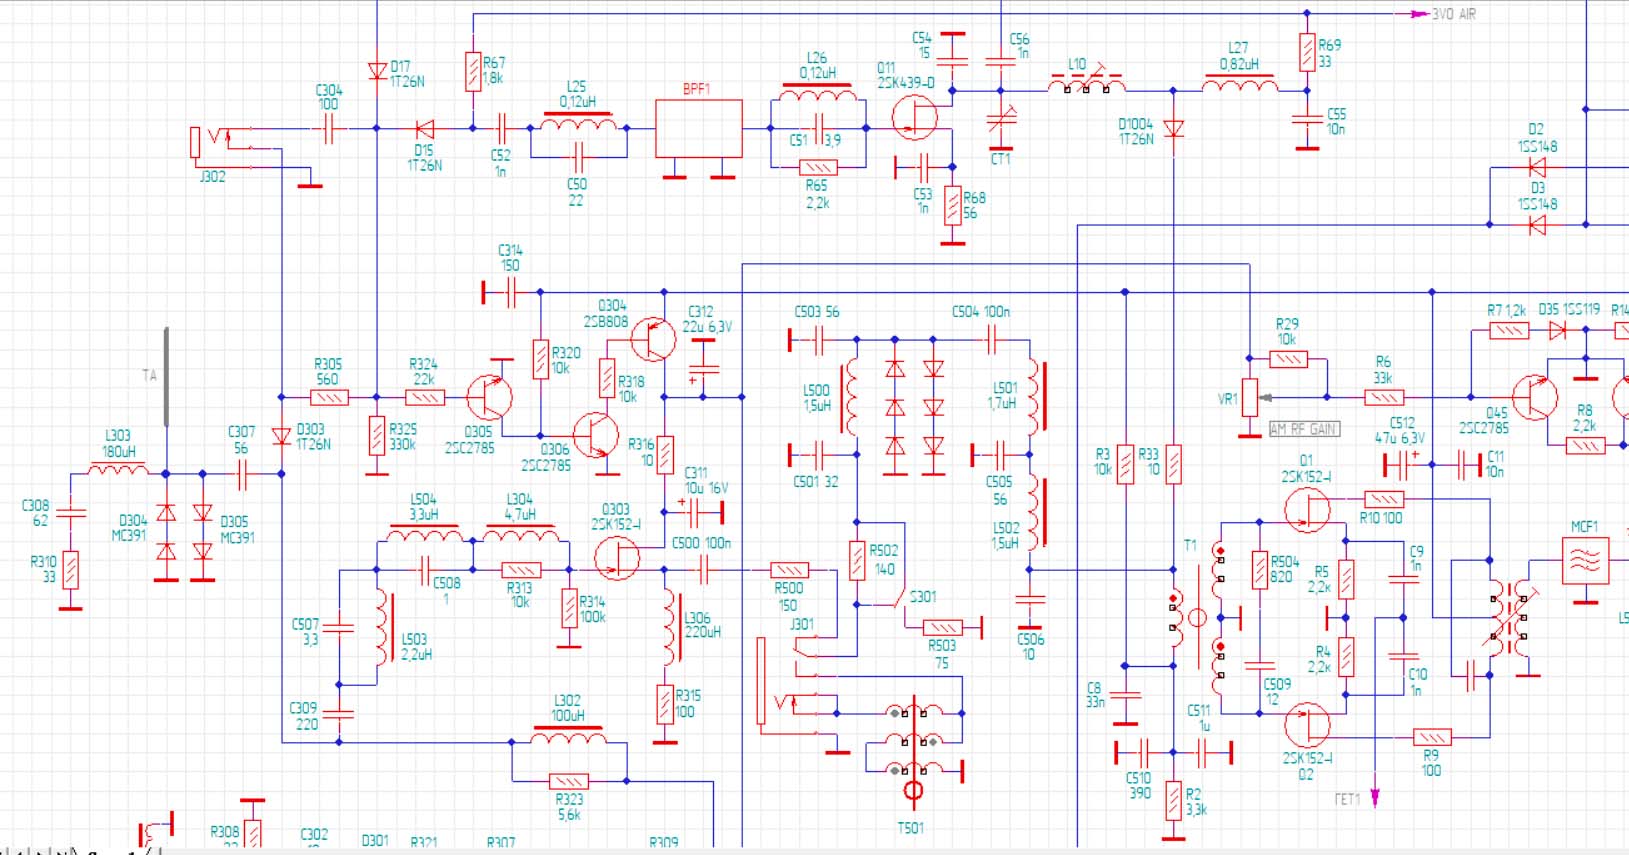Screen dimensions: 1629x855
Task: Click the 3V0 AIR net label
Action: point(1453,14)
